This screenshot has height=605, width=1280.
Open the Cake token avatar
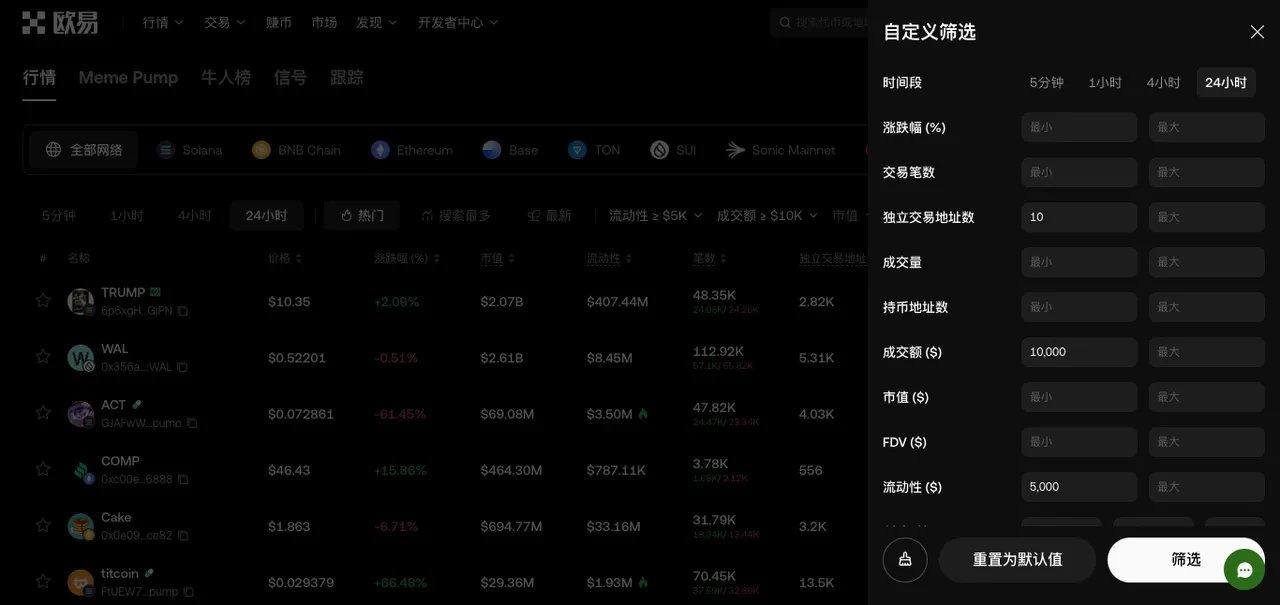[81, 526]
